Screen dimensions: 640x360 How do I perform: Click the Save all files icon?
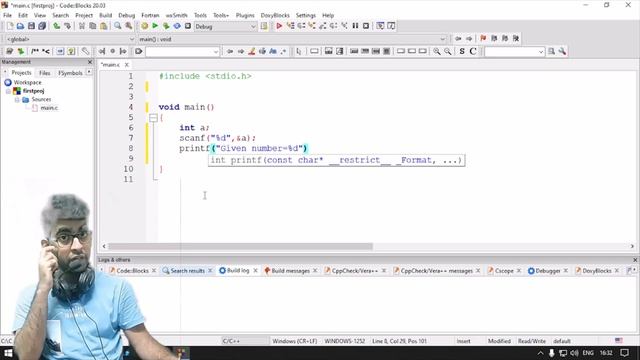click(x=42, y=26)
